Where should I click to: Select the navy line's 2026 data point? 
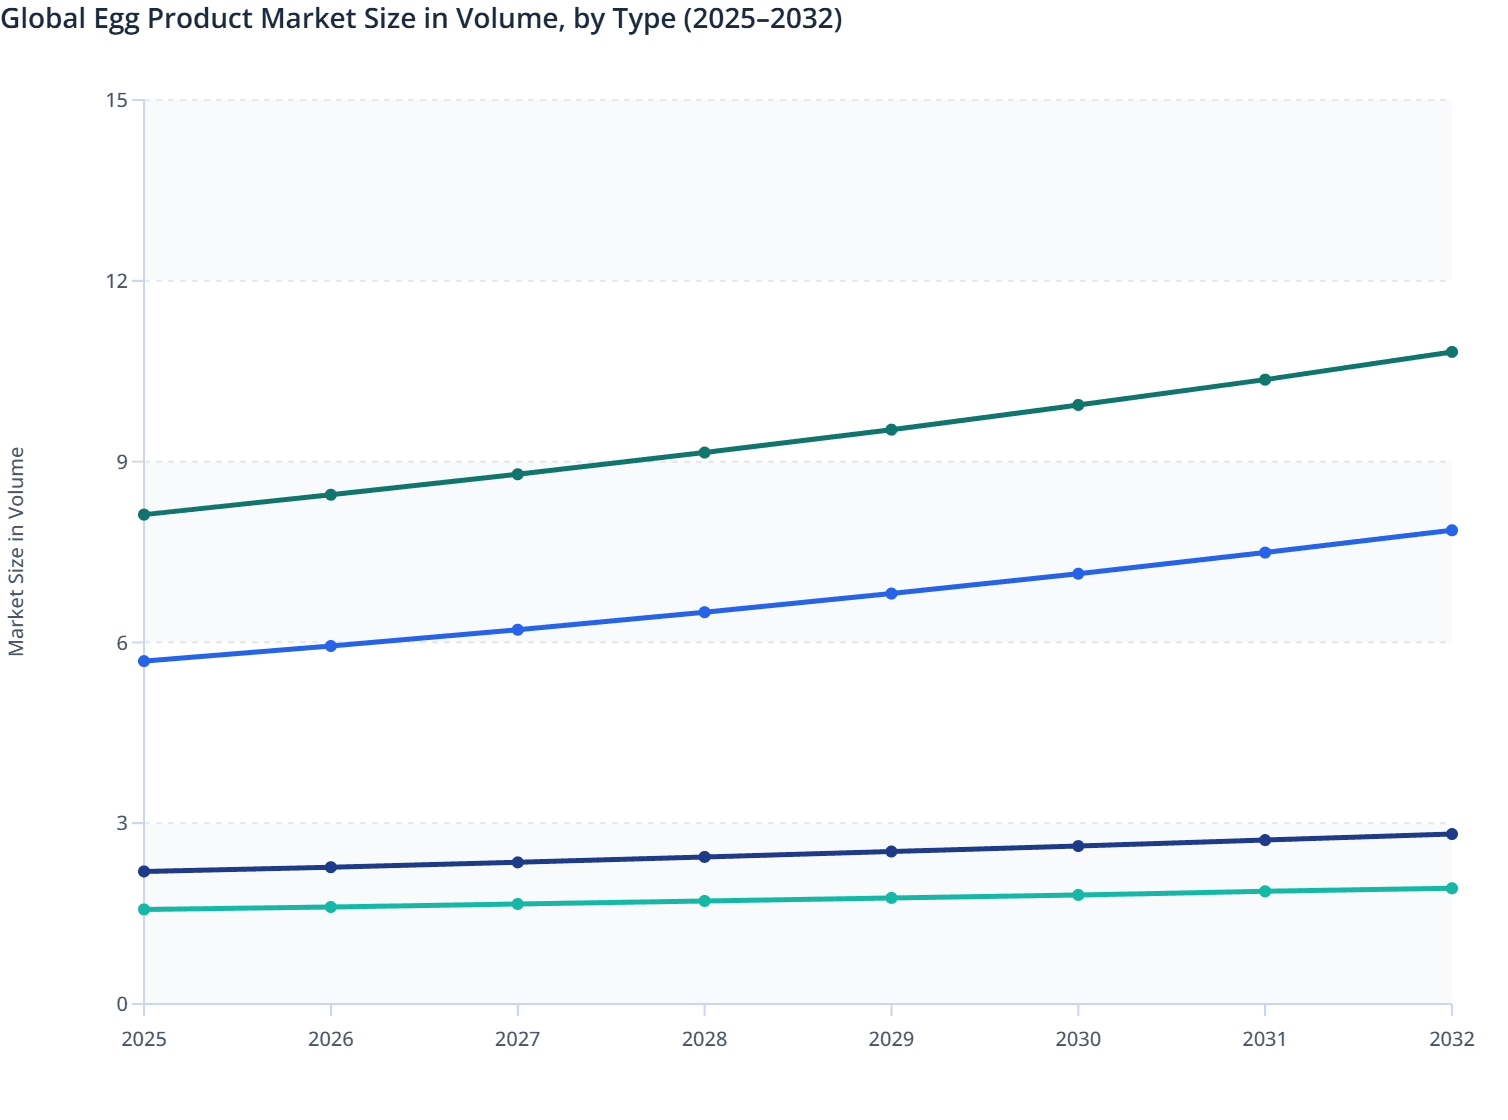tap(331, 867)
